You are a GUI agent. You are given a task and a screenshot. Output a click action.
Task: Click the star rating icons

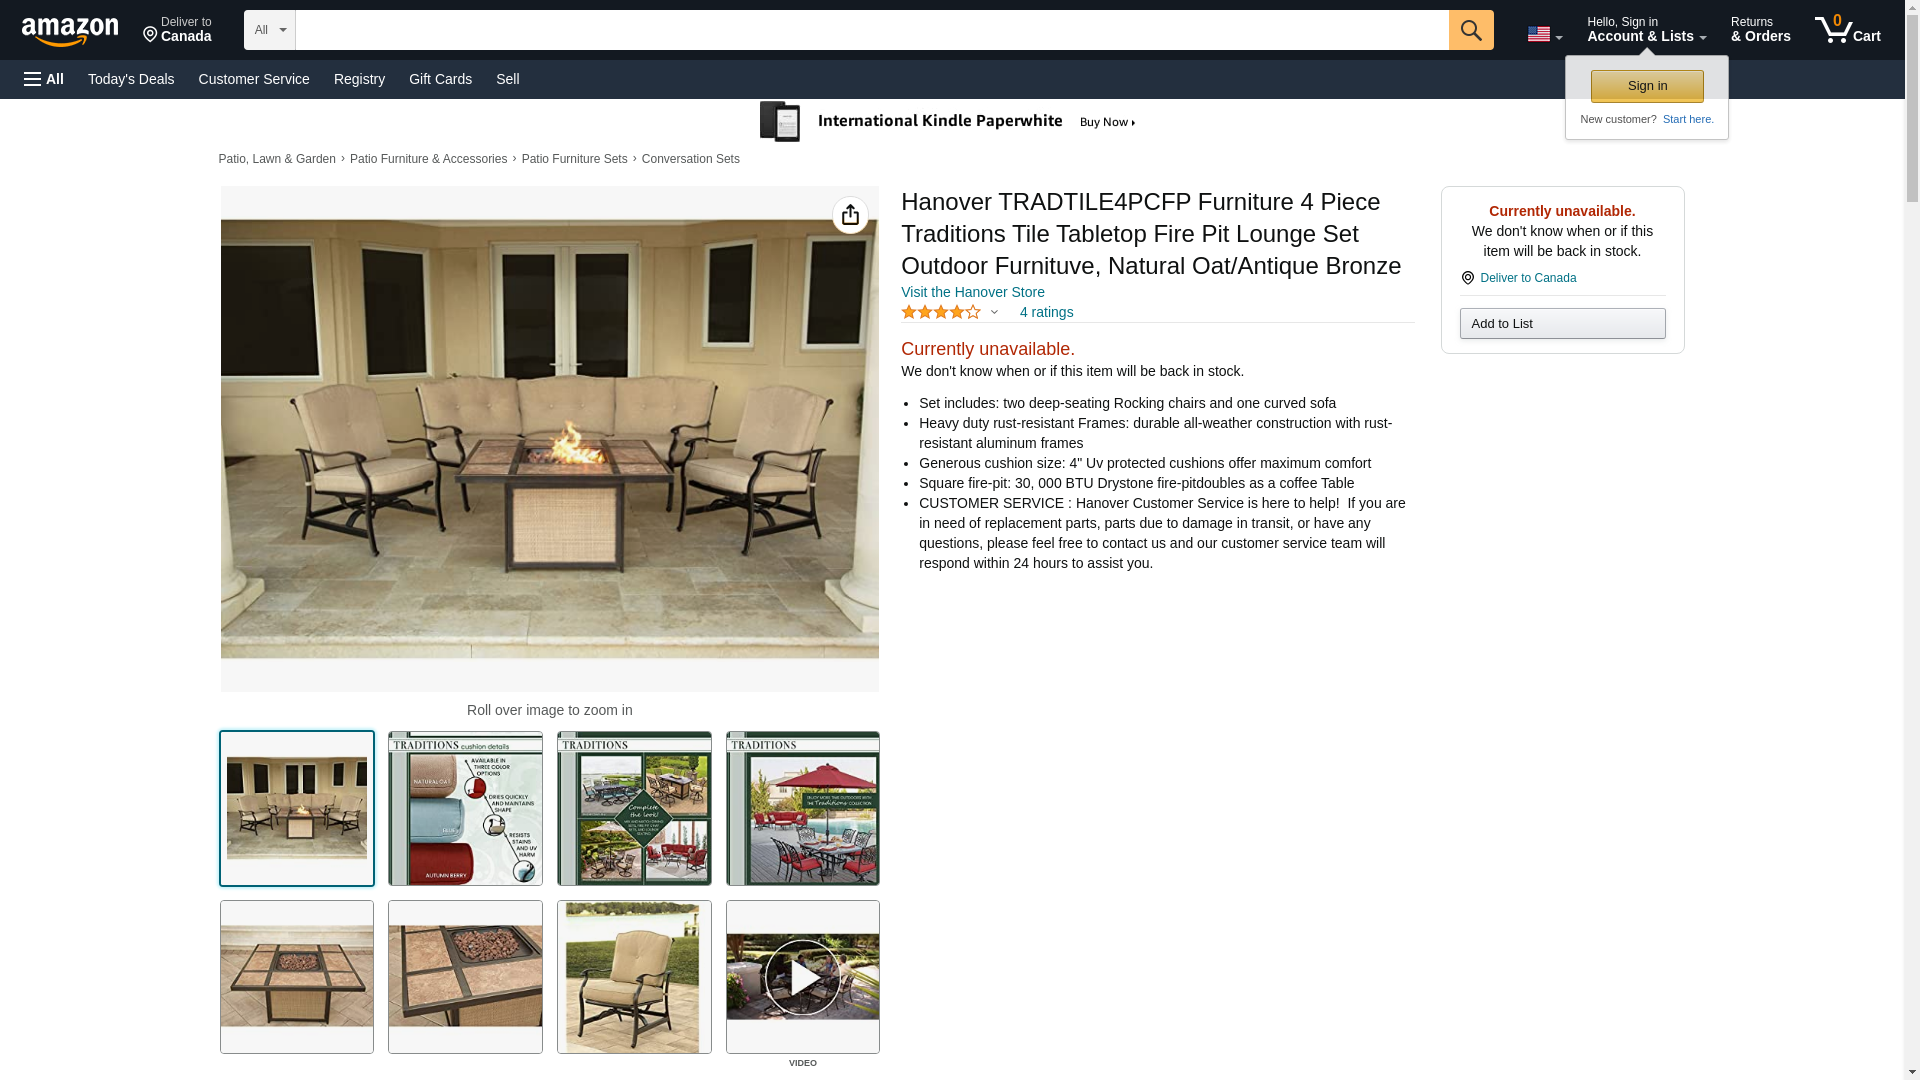coord(940,312)
